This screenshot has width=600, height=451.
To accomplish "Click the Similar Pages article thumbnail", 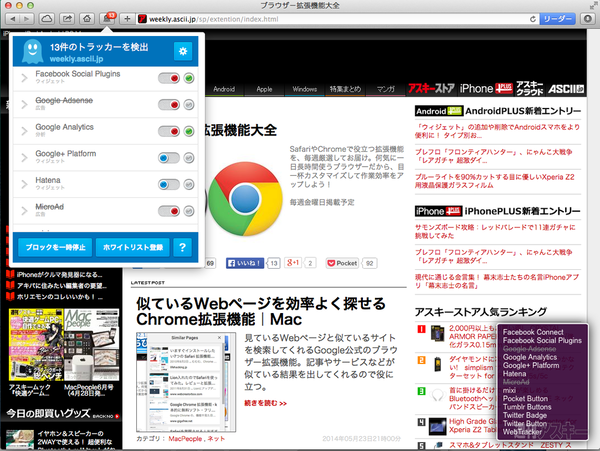I will tap(186, 382).
